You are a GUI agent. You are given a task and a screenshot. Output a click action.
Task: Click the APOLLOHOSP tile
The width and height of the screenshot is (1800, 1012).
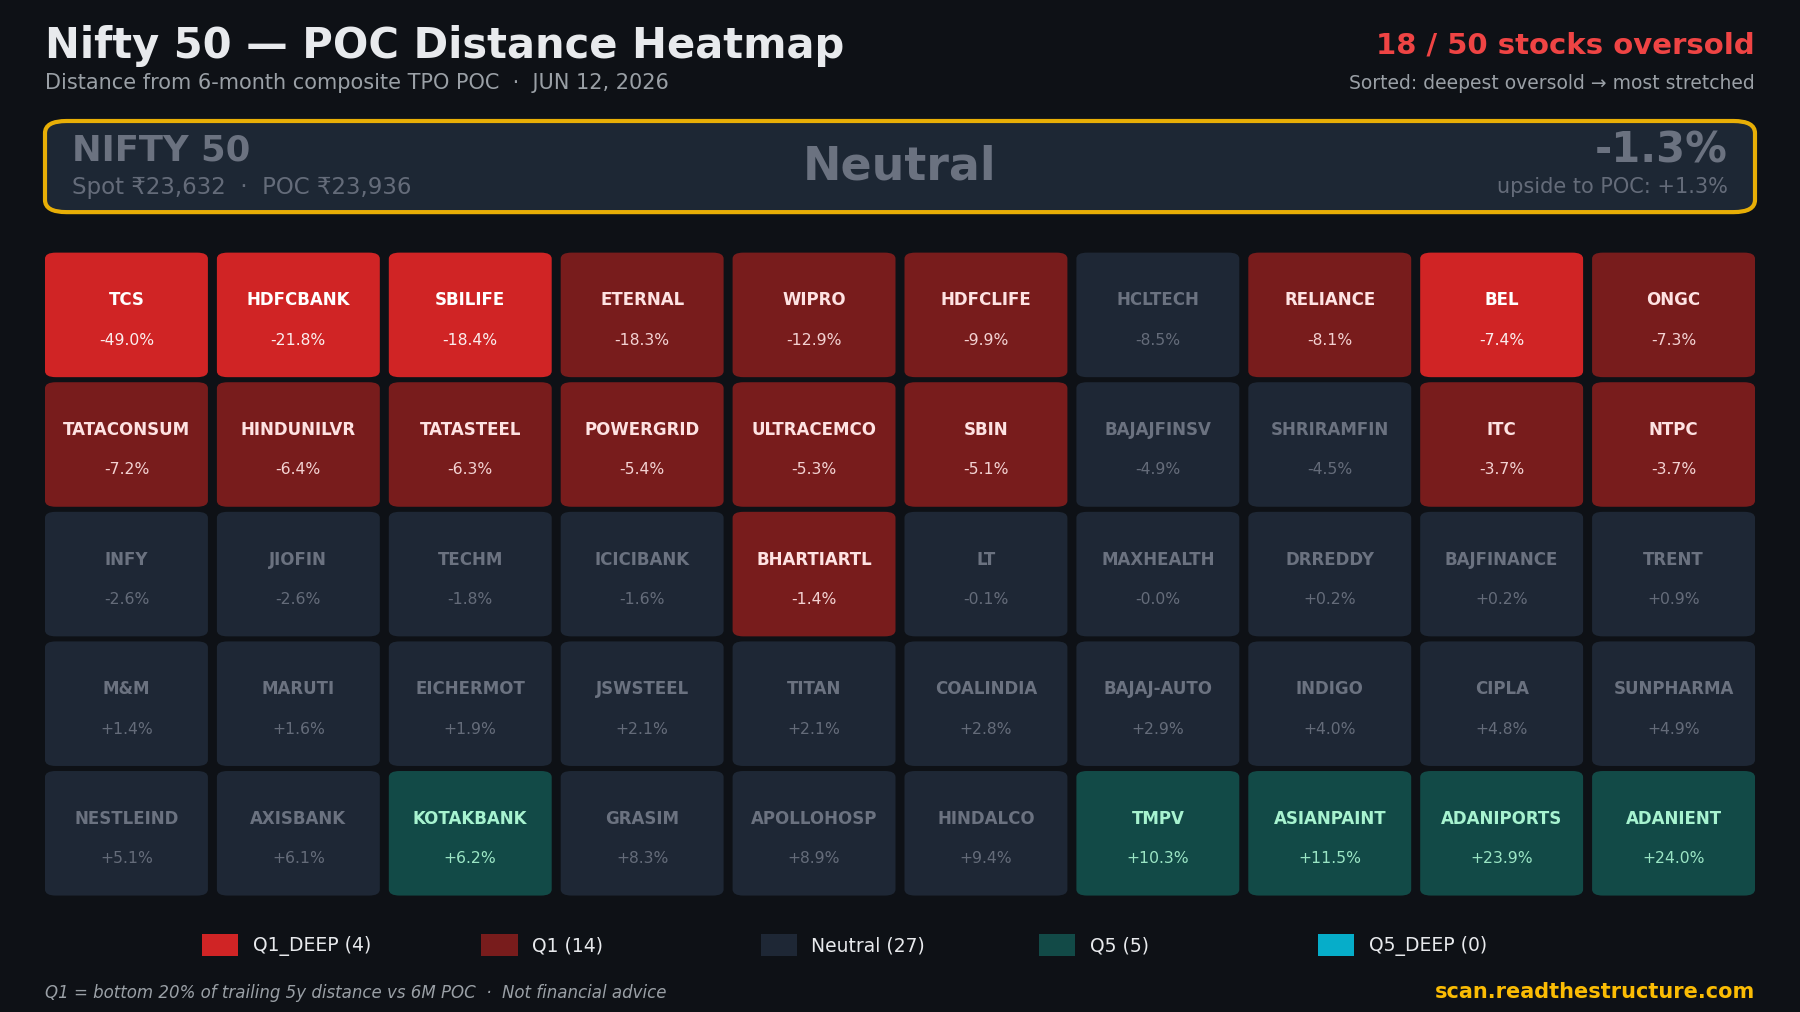click(x=814, y=833)
